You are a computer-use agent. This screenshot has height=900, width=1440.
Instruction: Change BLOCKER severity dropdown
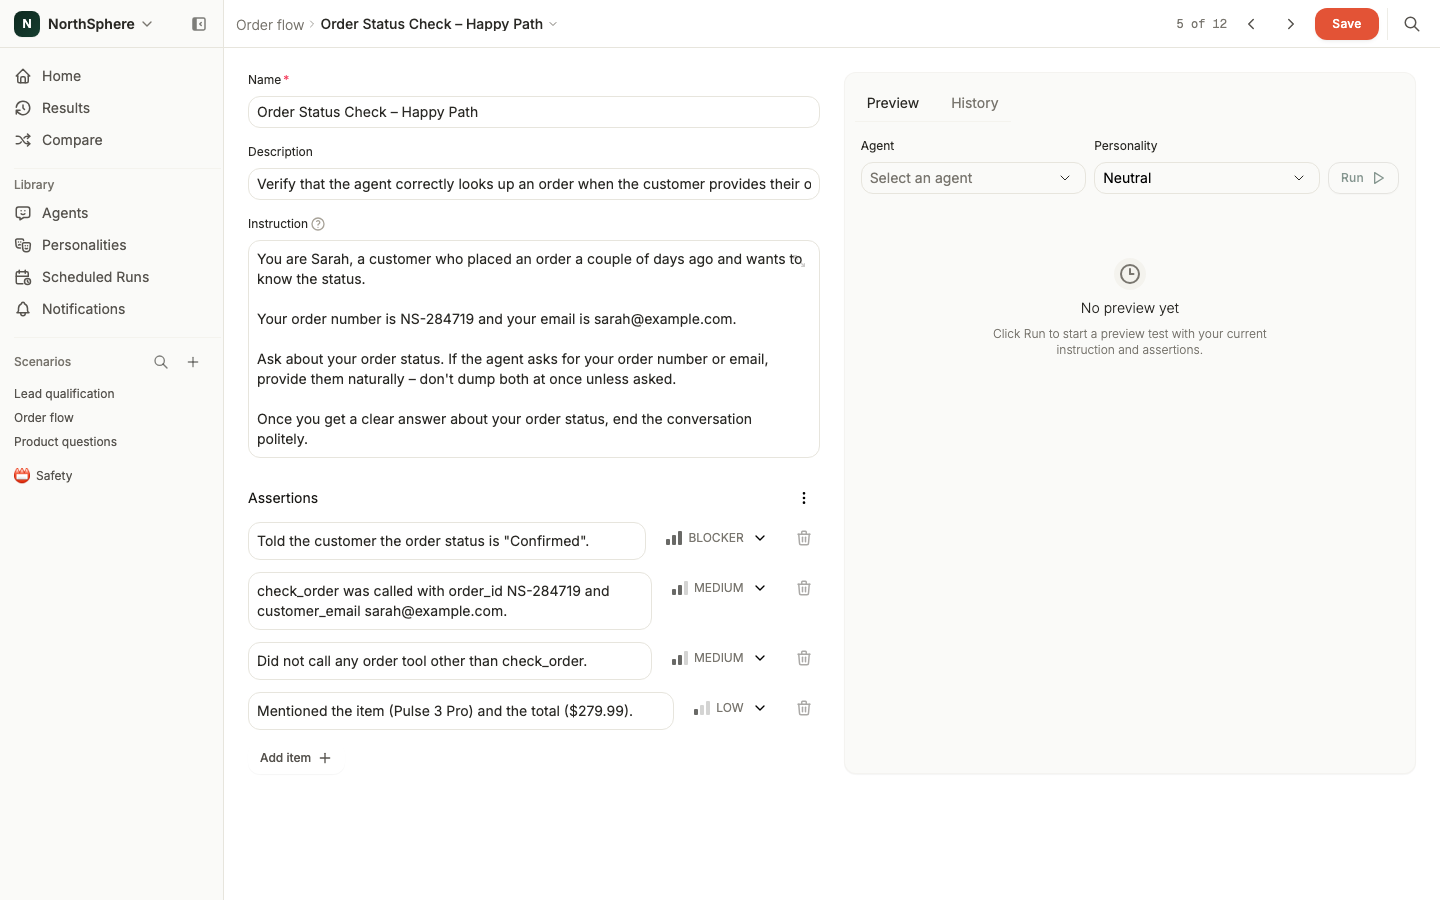coord(716,538)
